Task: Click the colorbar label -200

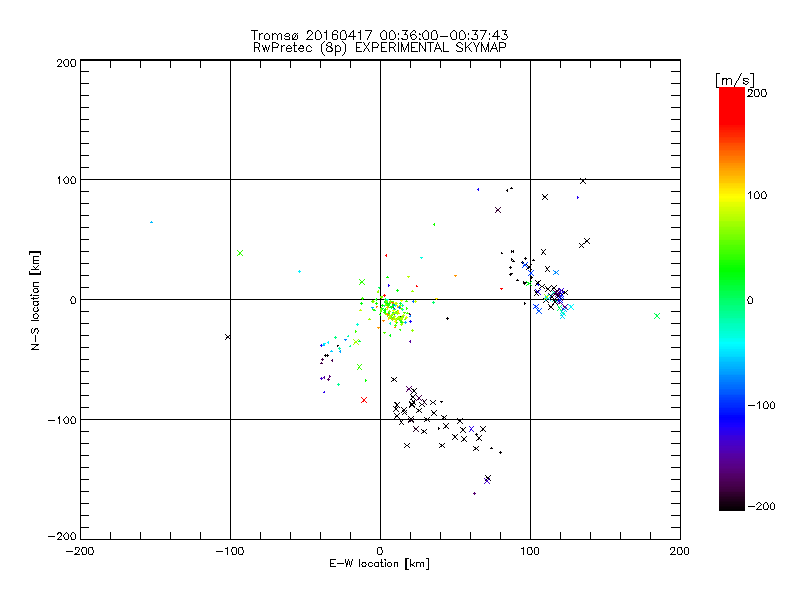Action: click(x=761, y=506)
